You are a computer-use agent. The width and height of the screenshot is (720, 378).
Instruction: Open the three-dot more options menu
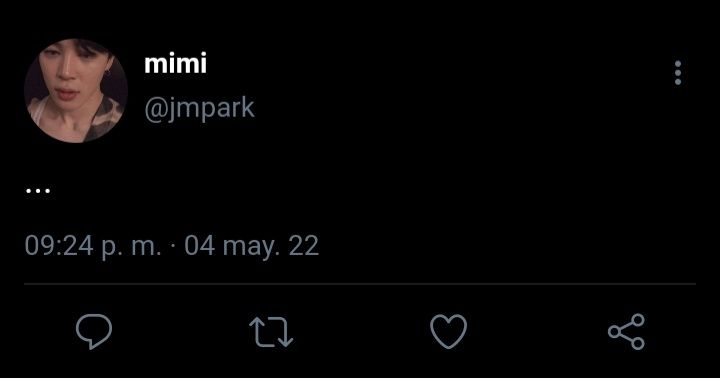[x=678, y=73]
